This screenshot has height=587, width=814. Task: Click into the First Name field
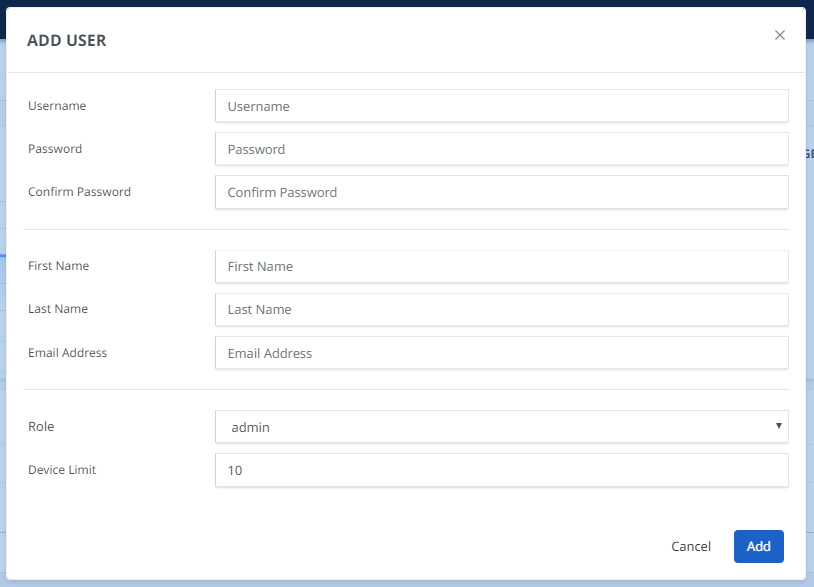coord(501,267)
